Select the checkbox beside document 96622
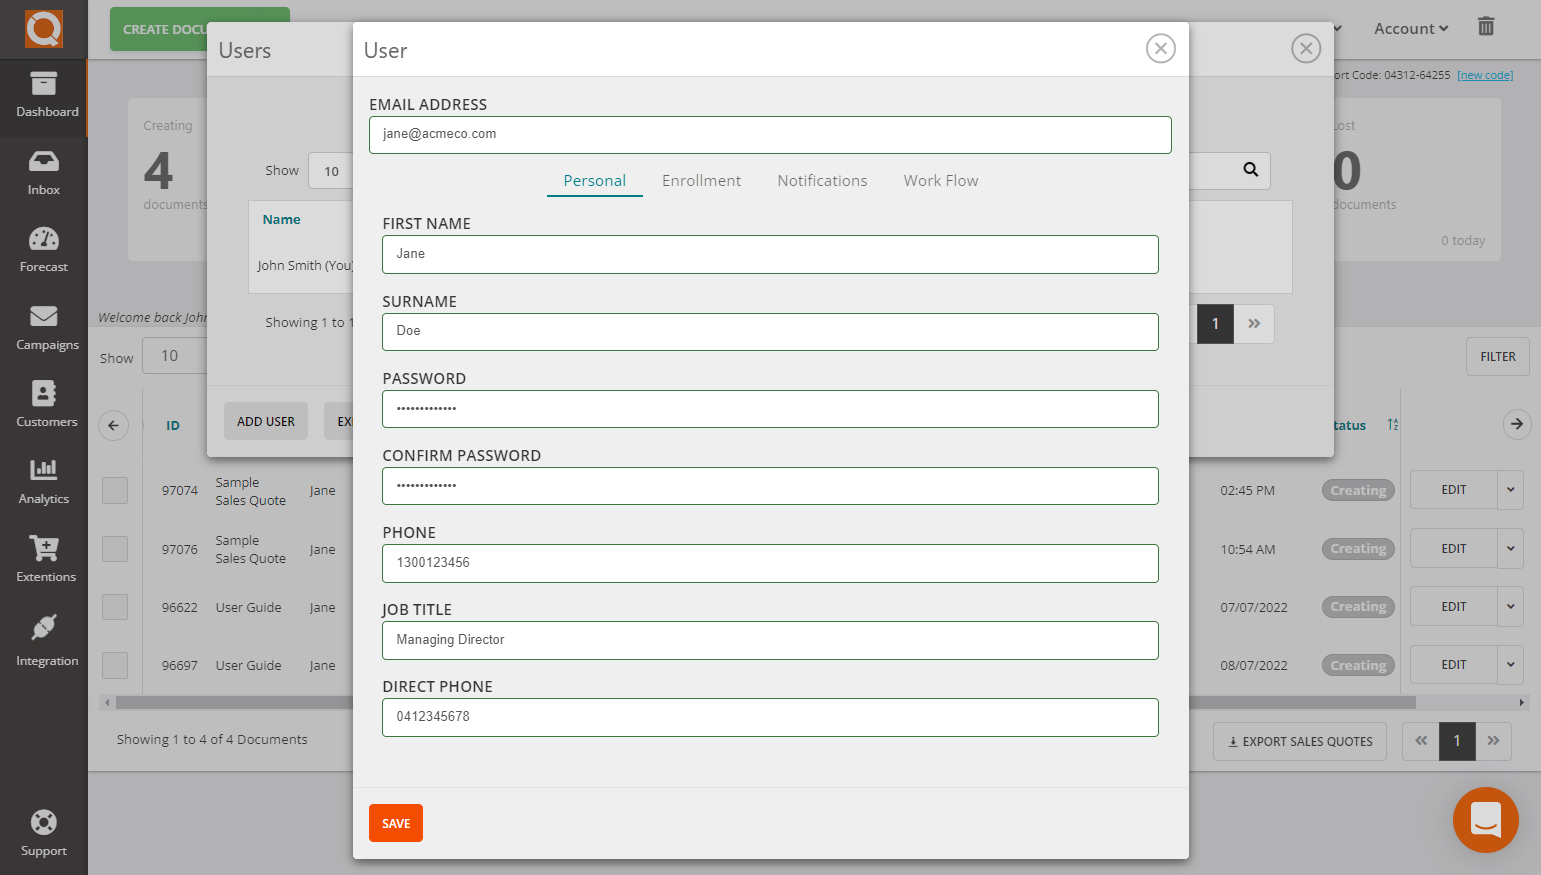This screenshot has height=875, width=1541. click(115, 607)
